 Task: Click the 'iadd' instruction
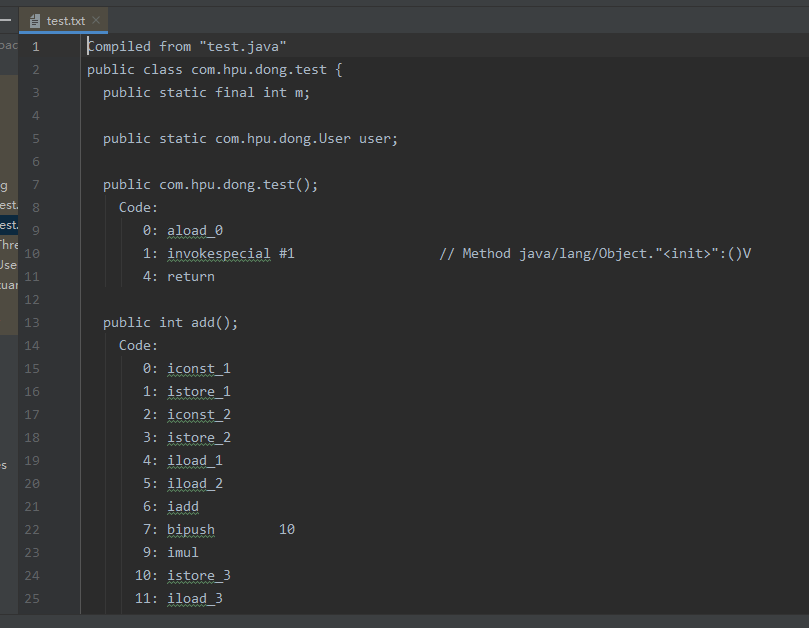(x=183, y=507)
